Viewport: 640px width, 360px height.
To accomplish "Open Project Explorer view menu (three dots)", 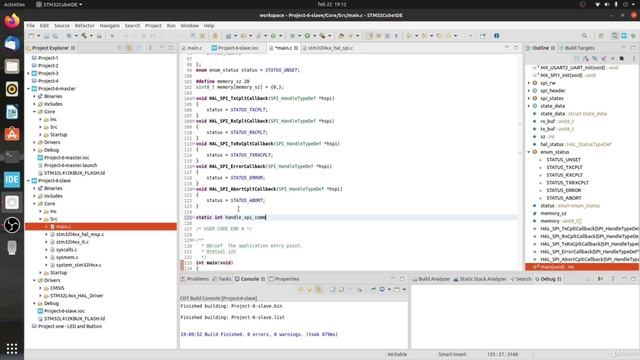I will coord(150,48).
